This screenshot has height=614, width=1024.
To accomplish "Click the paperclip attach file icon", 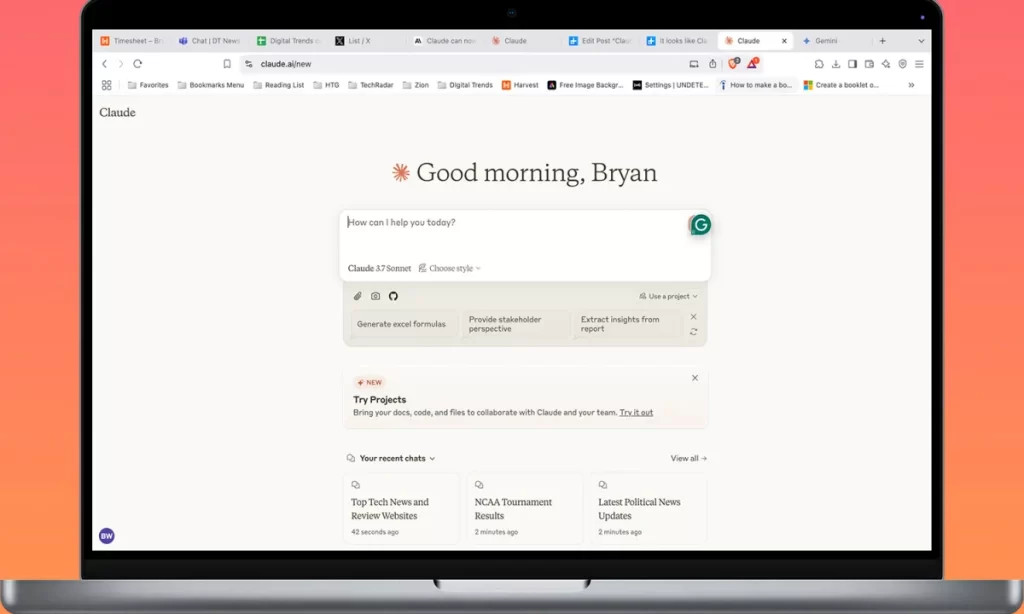I will [358, 296].
